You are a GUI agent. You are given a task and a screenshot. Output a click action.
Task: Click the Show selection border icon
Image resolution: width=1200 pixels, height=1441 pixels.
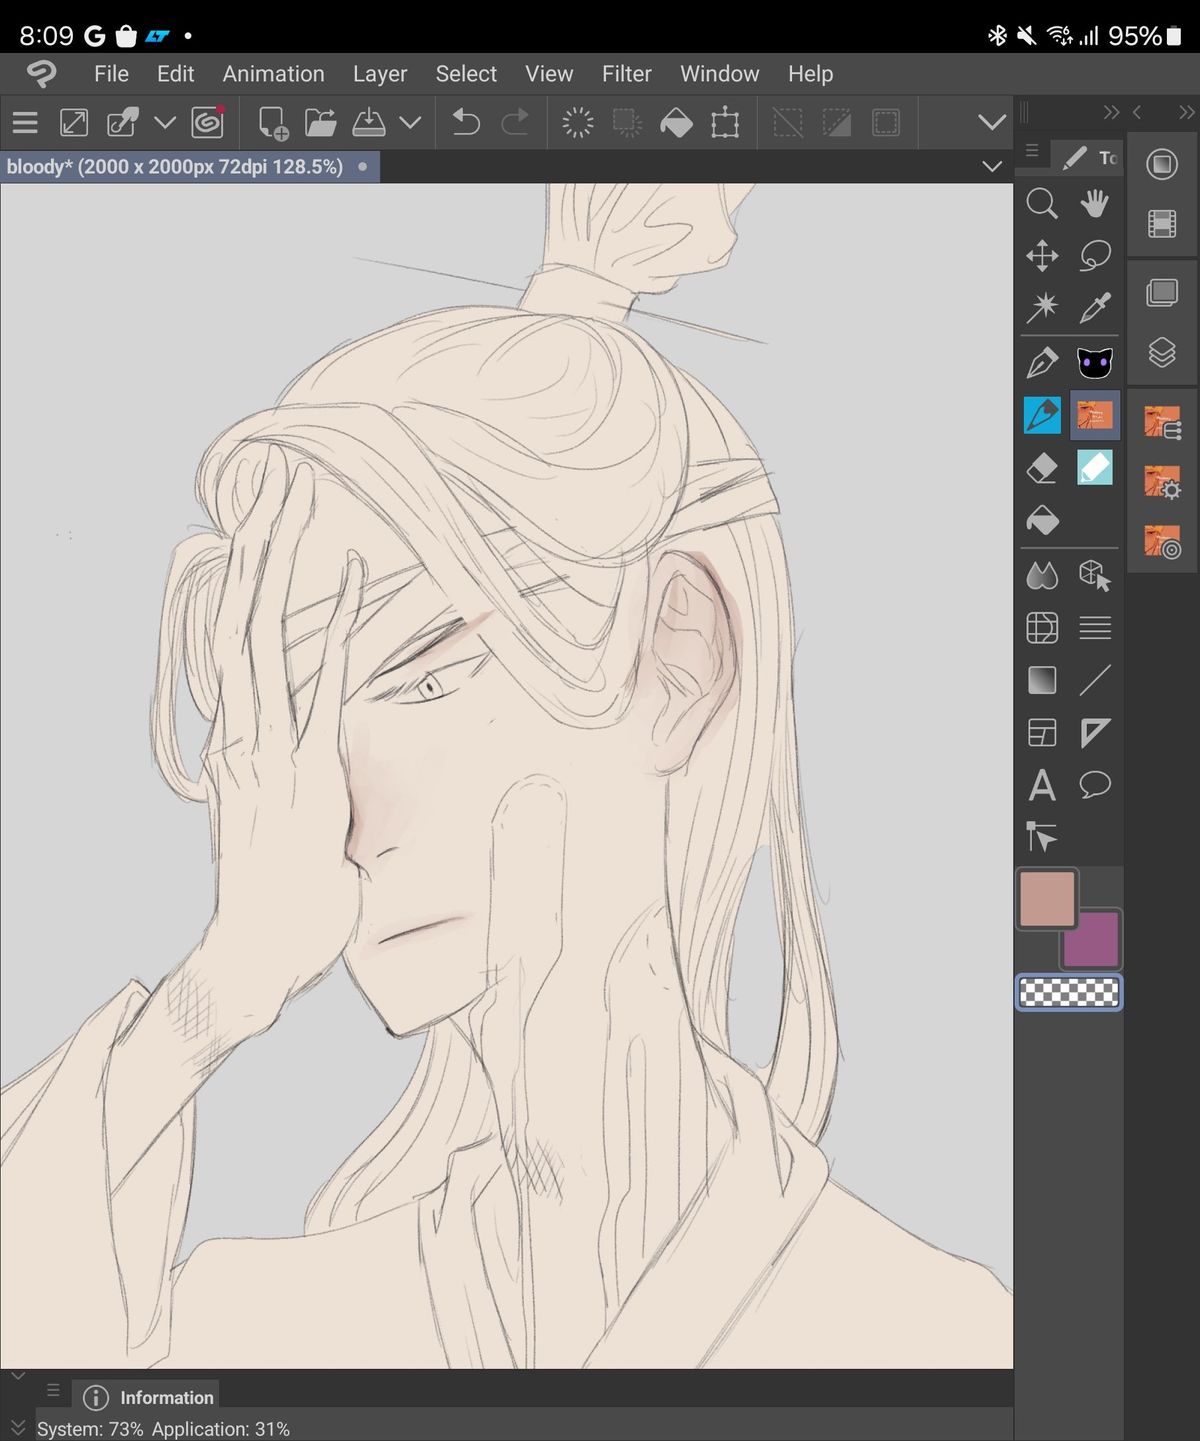click(x=886, y=123)
